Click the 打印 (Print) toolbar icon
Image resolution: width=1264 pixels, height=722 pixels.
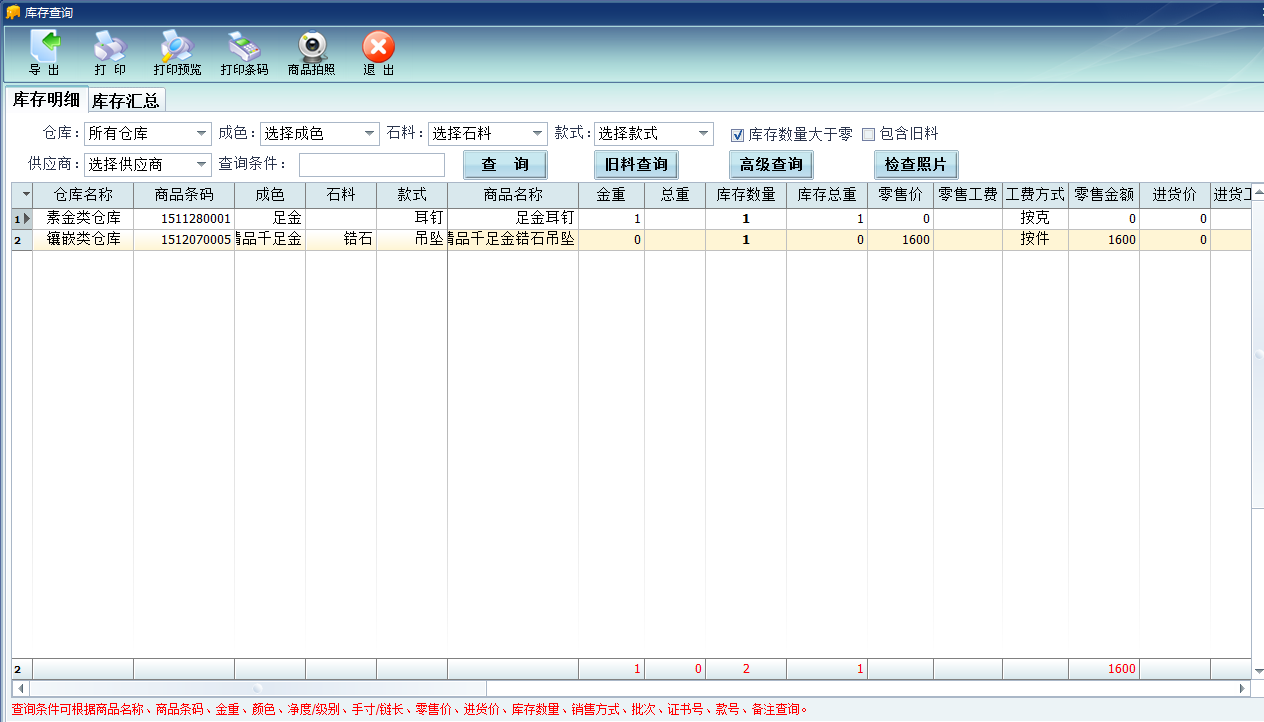tap(110, 48)
